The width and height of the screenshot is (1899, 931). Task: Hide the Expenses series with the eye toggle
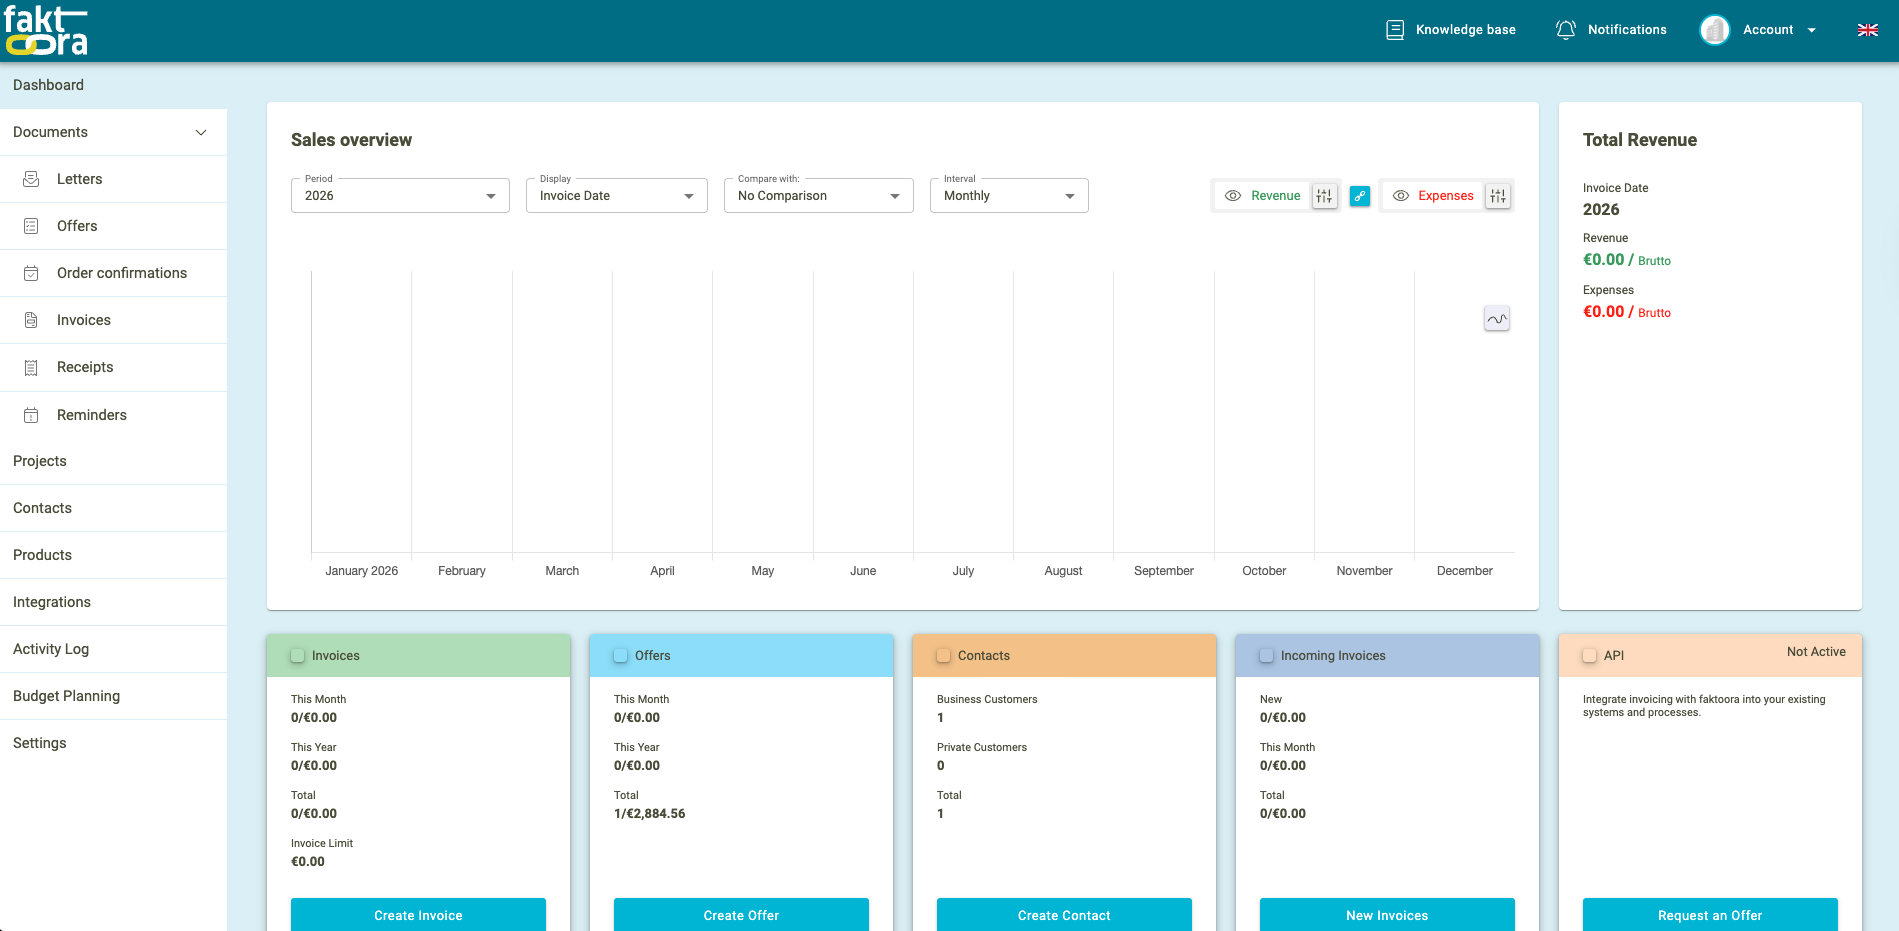pyautogui.click(x=1400, y=195)
